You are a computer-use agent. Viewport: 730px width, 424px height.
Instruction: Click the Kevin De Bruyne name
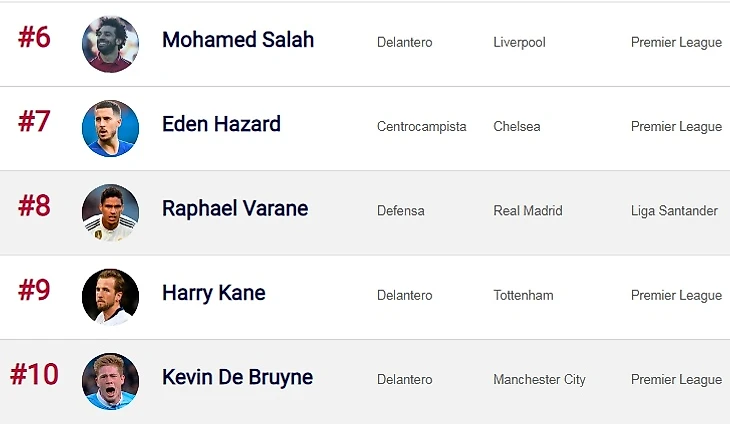tap(237, 378)
